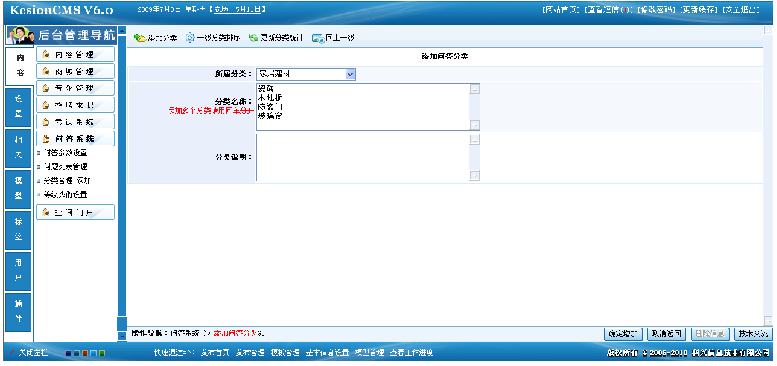777x366 pixels.
Task: Expand the 考试系统 sidebar section
Action: pyautogui.click(x=75, y=121)
